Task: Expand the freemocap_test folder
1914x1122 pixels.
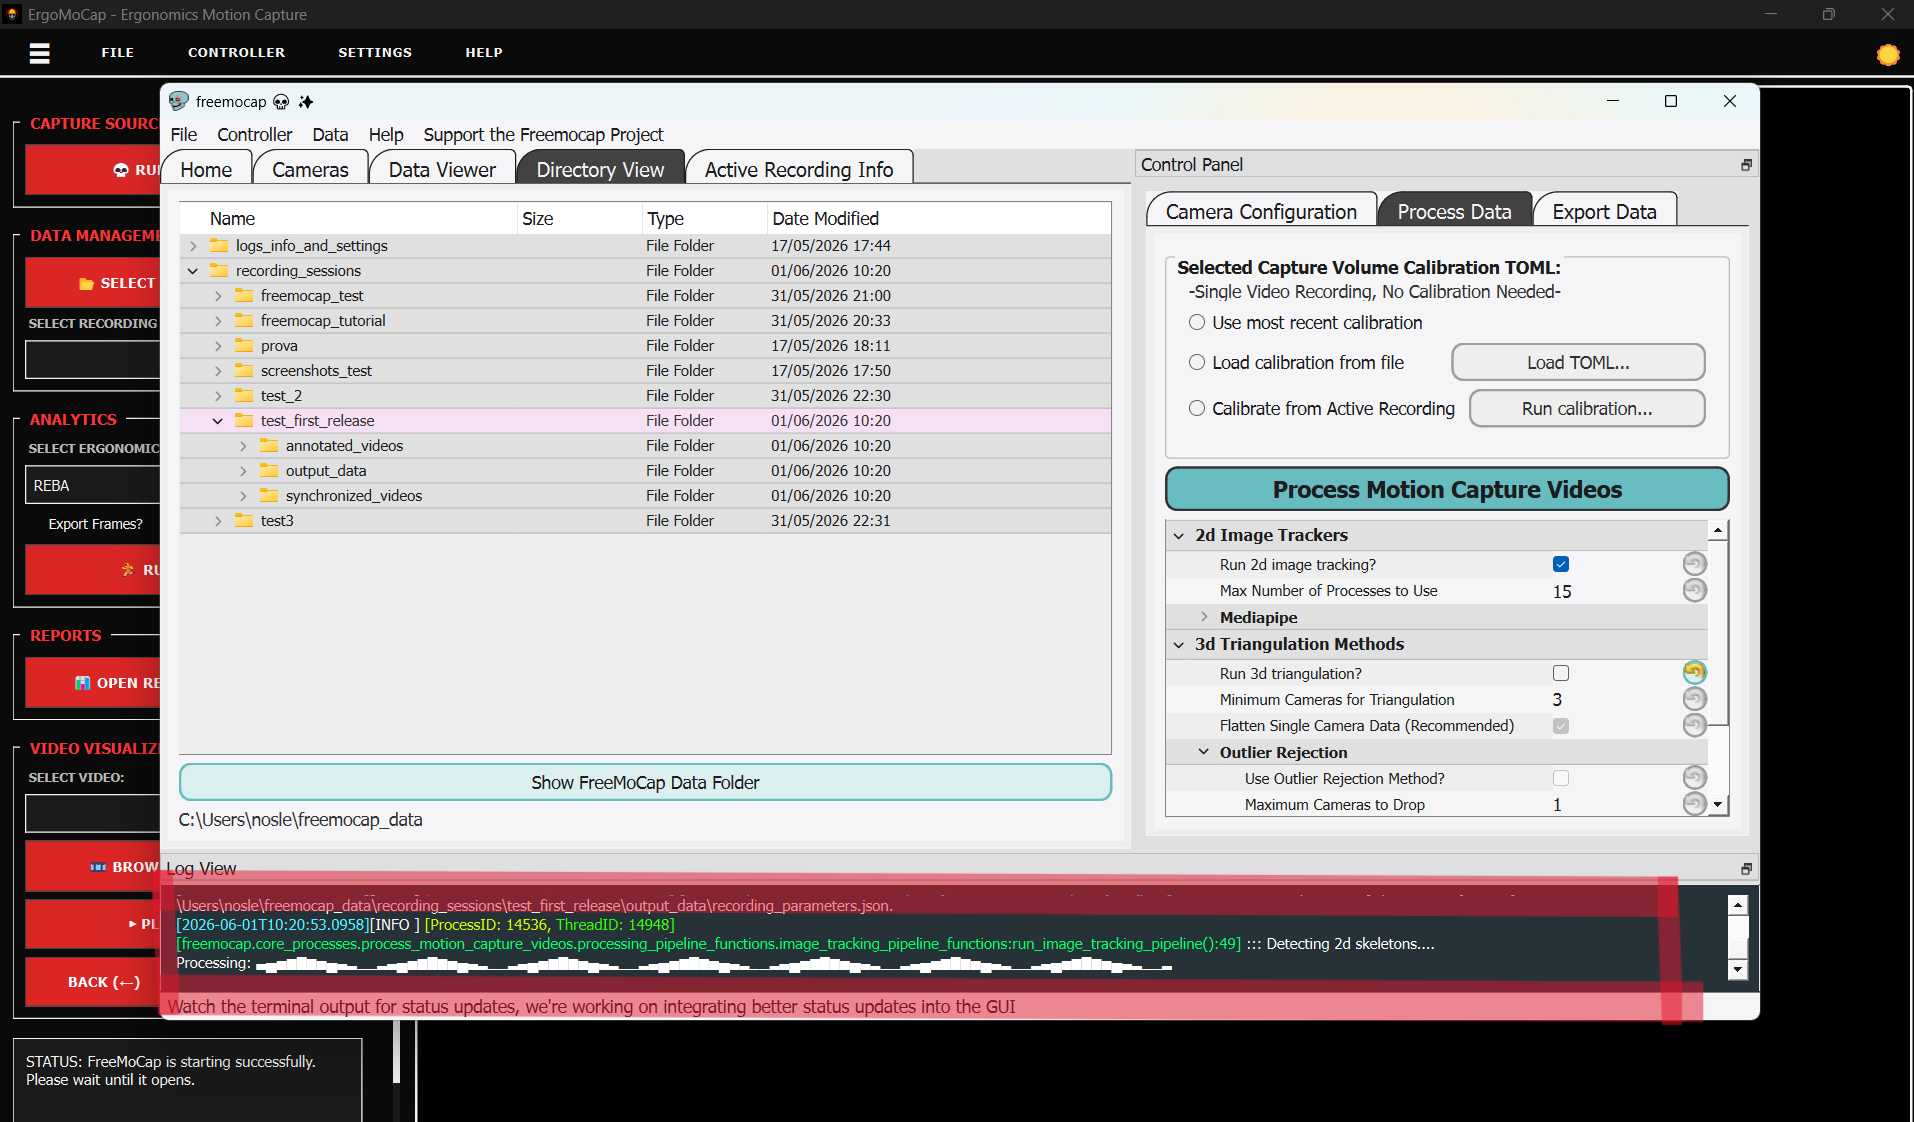Action: (x=218, y=295)
